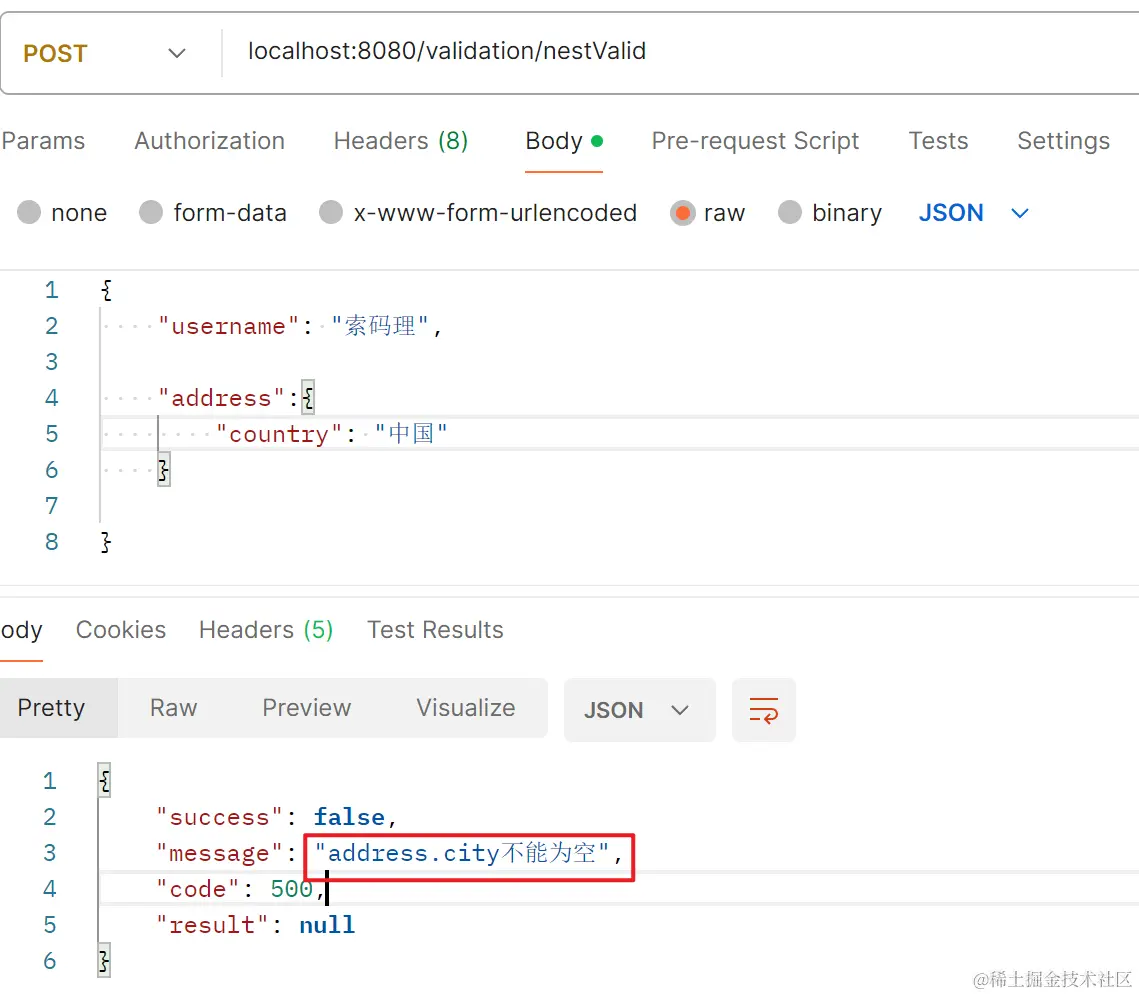Screen dimensions: 1139x996
Task: Select the raw body option
Action: coord(707,213)
